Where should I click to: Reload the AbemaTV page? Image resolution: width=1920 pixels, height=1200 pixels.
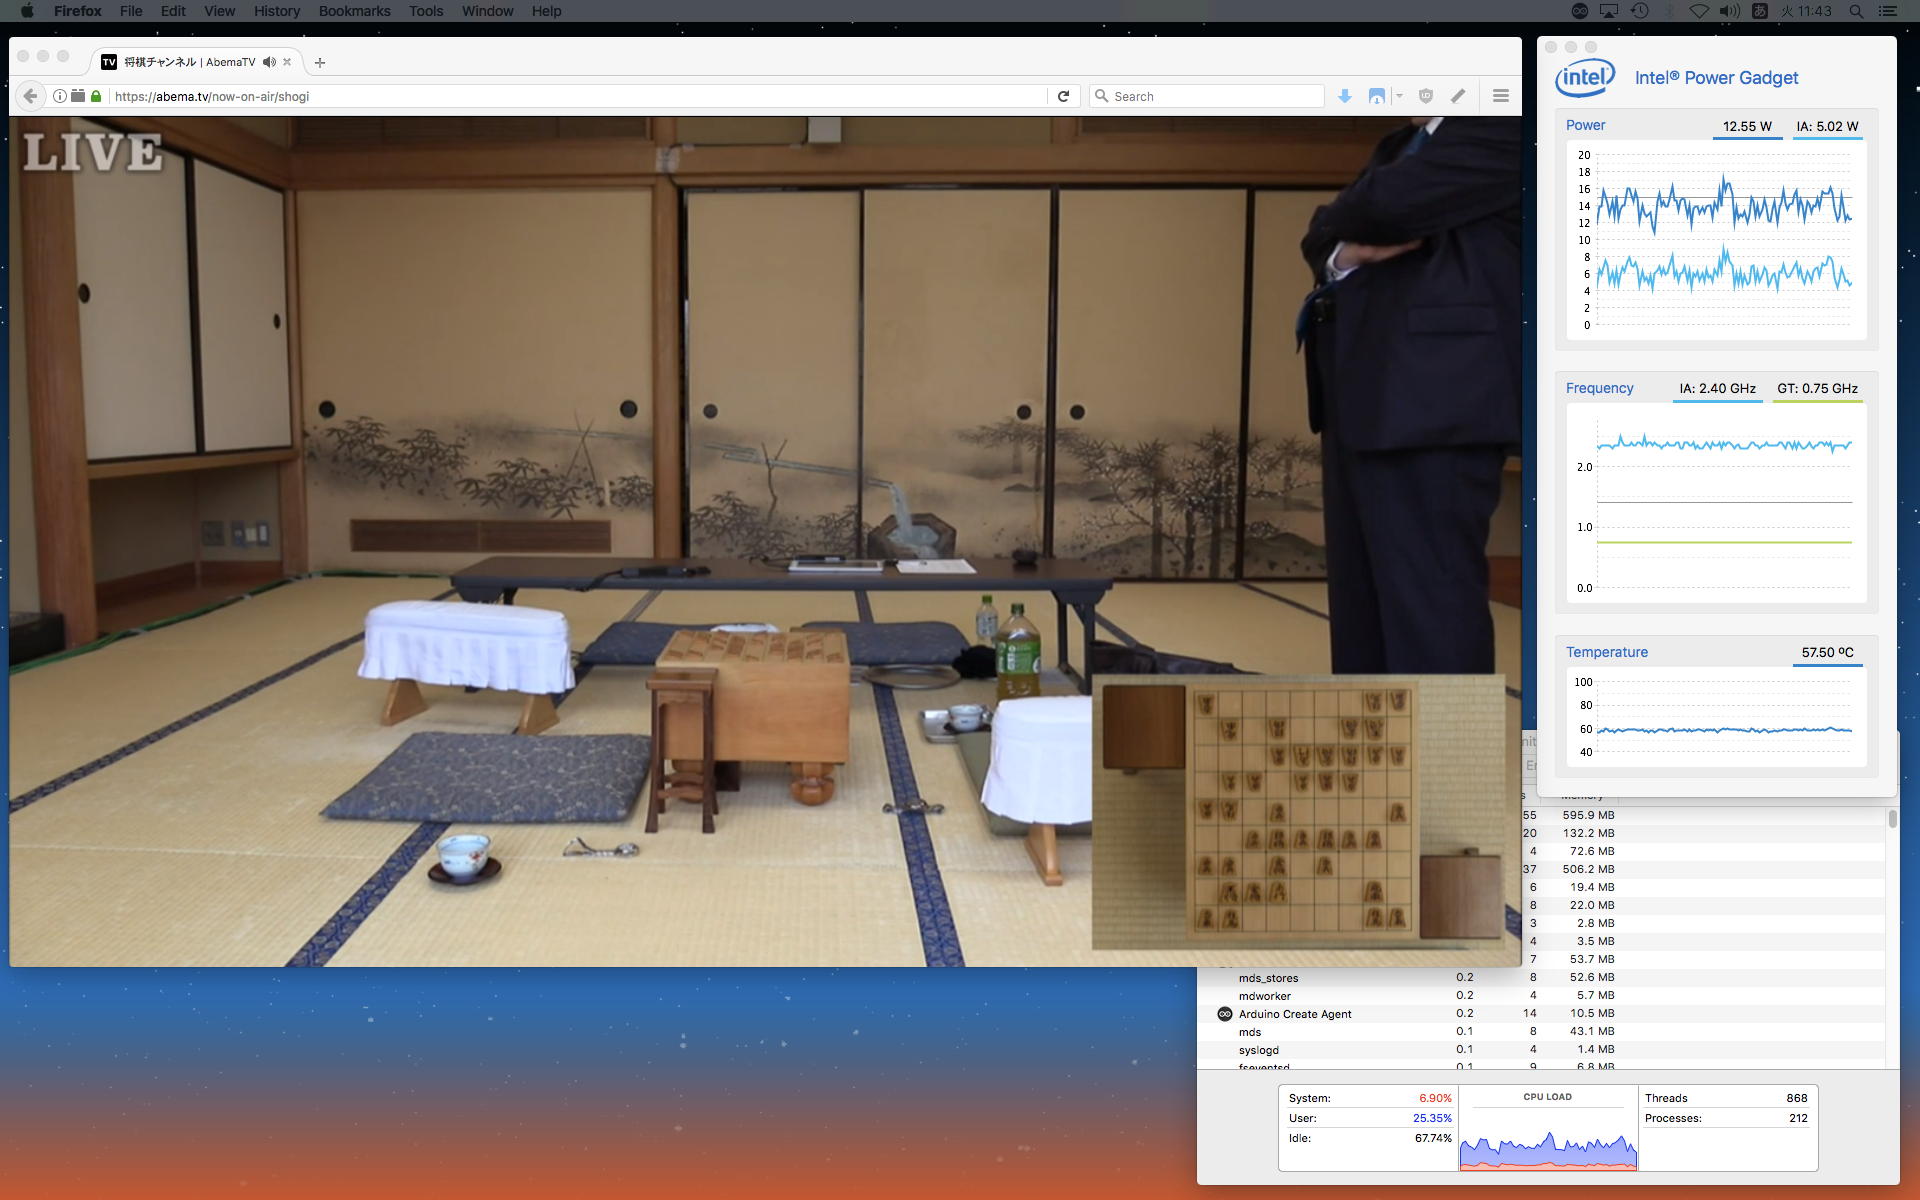pyautogui.click(x=1063, y=96)
